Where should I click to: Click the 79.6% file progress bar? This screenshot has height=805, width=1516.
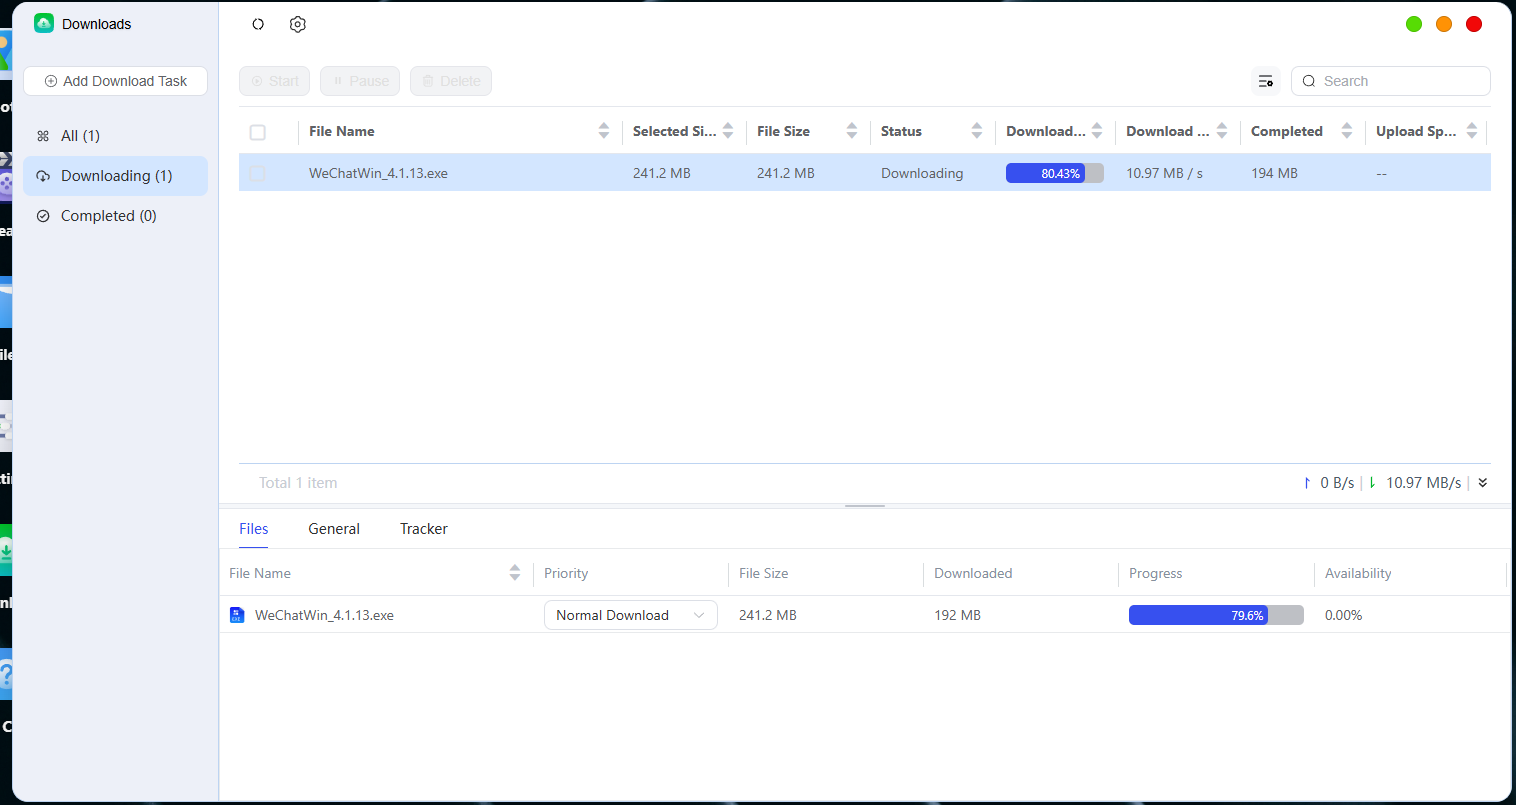coord(1216,615)
